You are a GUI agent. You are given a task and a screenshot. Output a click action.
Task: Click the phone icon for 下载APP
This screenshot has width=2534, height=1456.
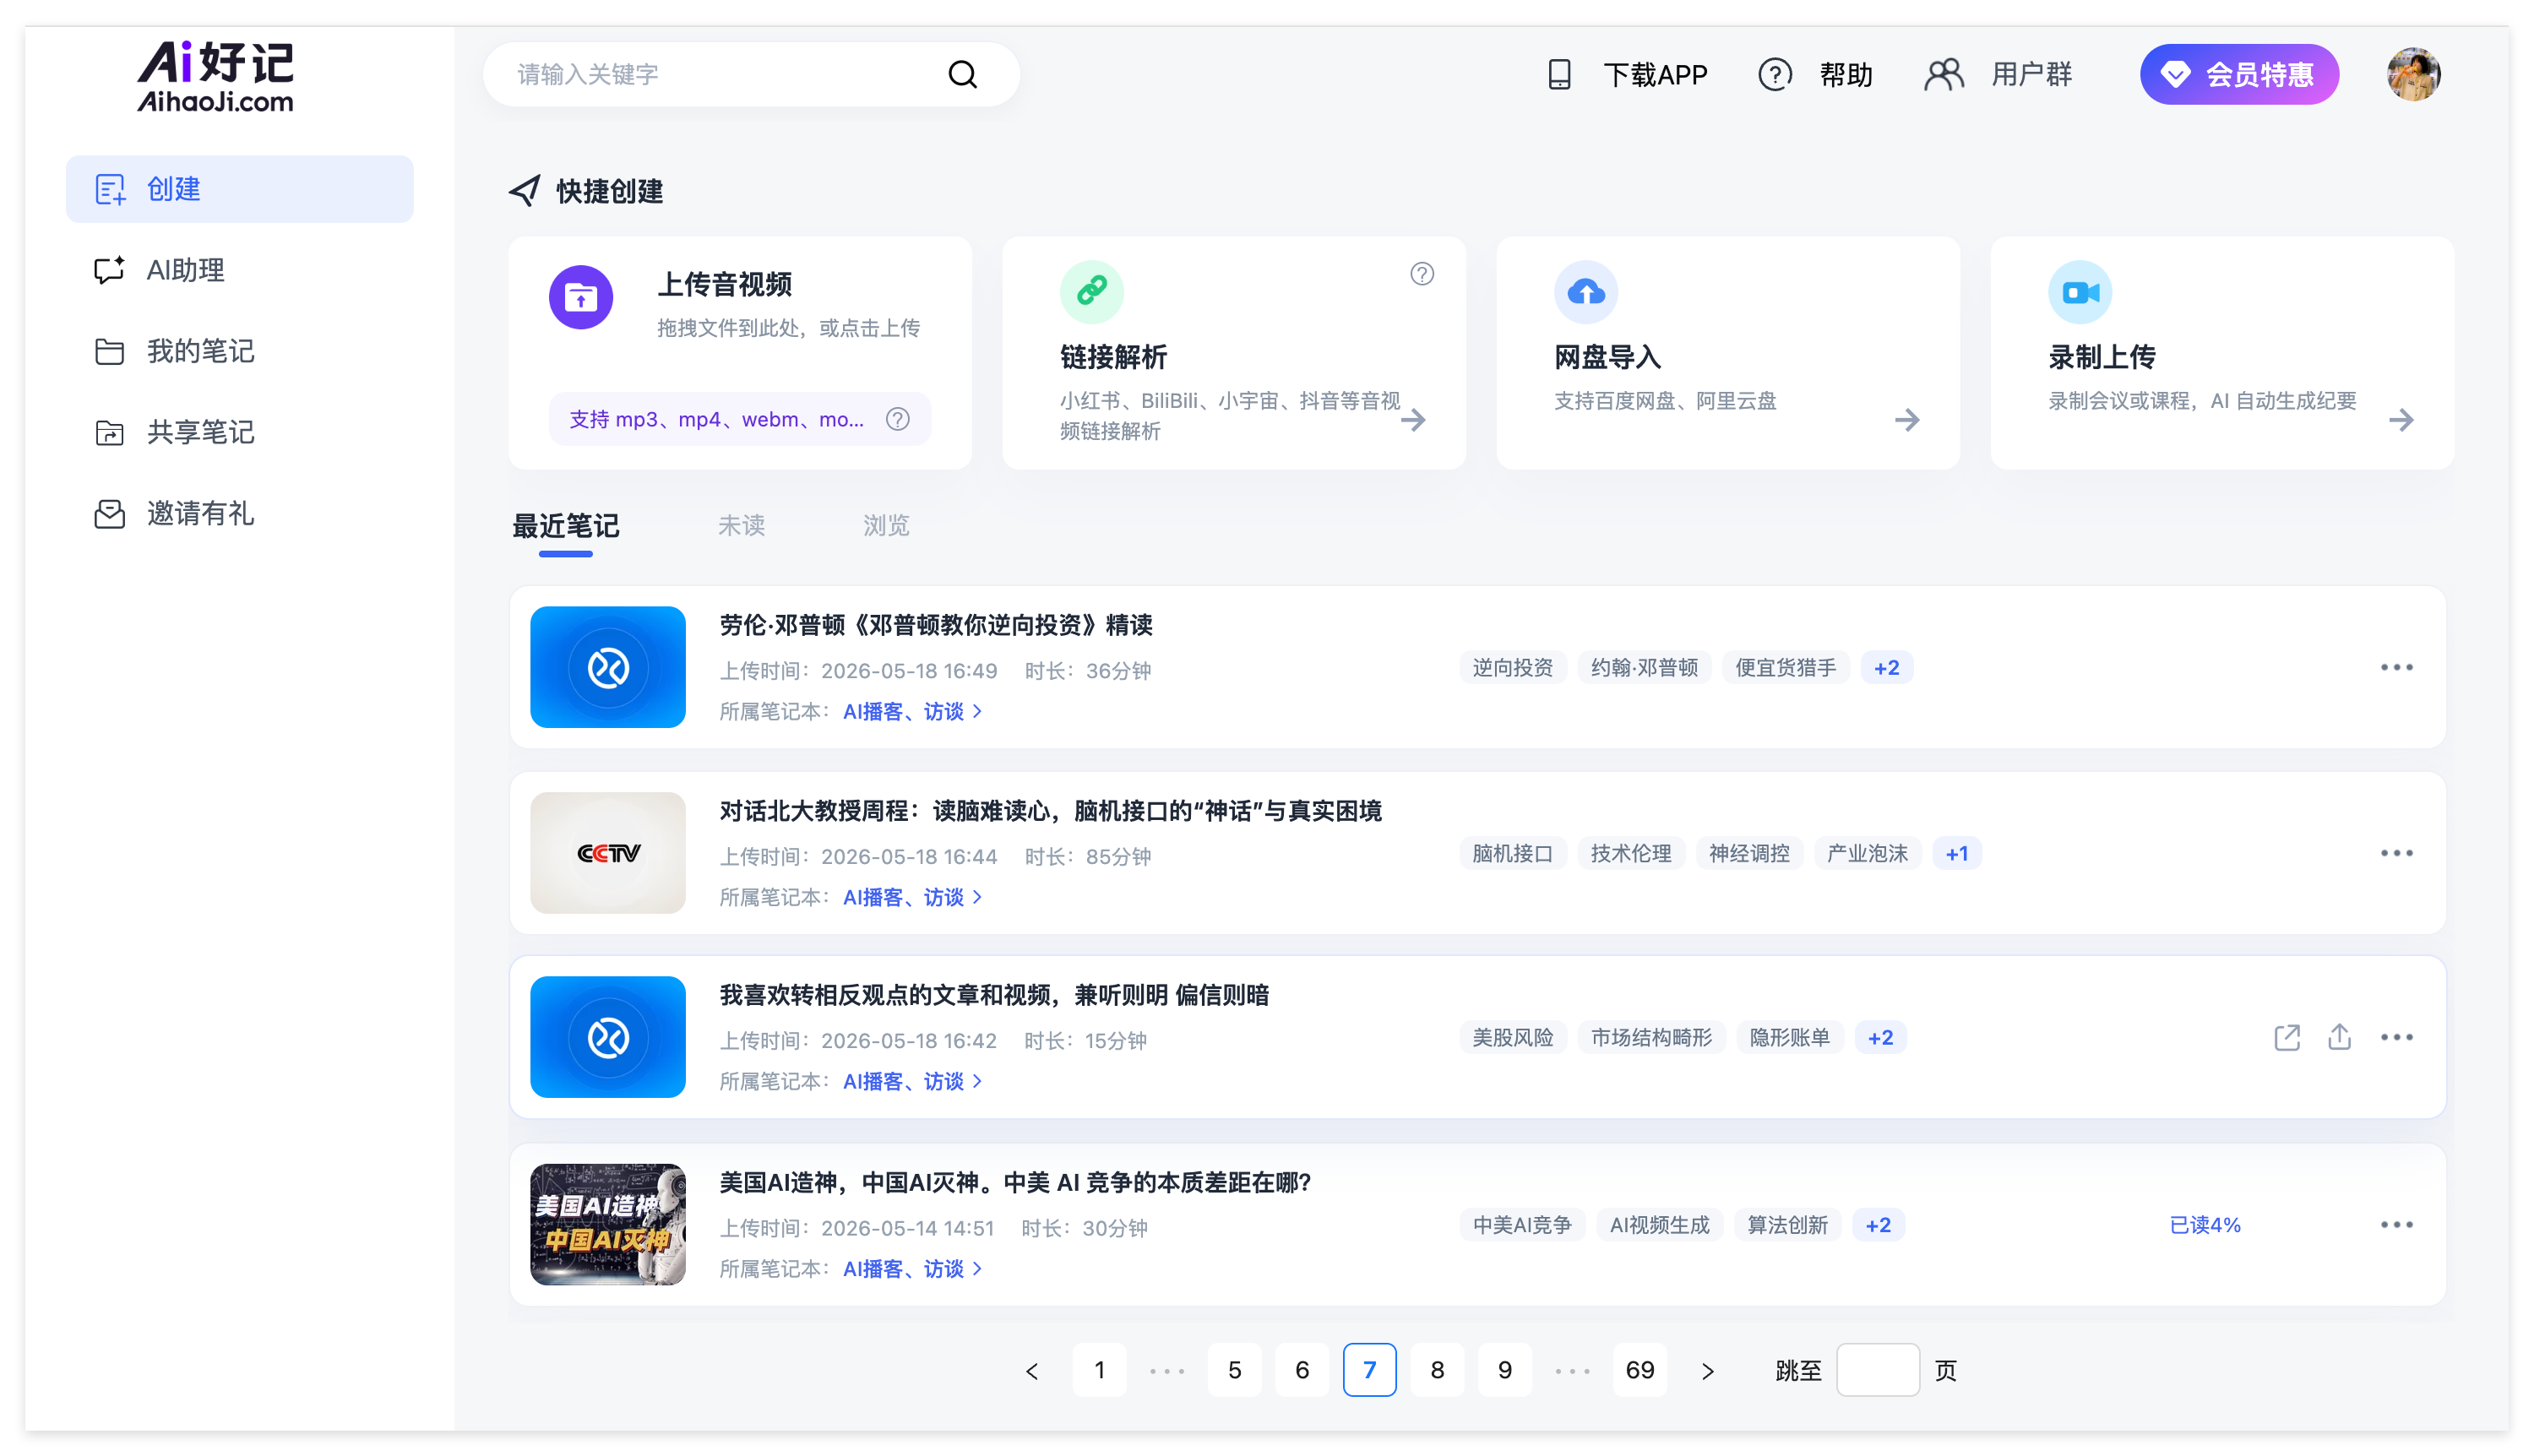tap(1559, 74)
